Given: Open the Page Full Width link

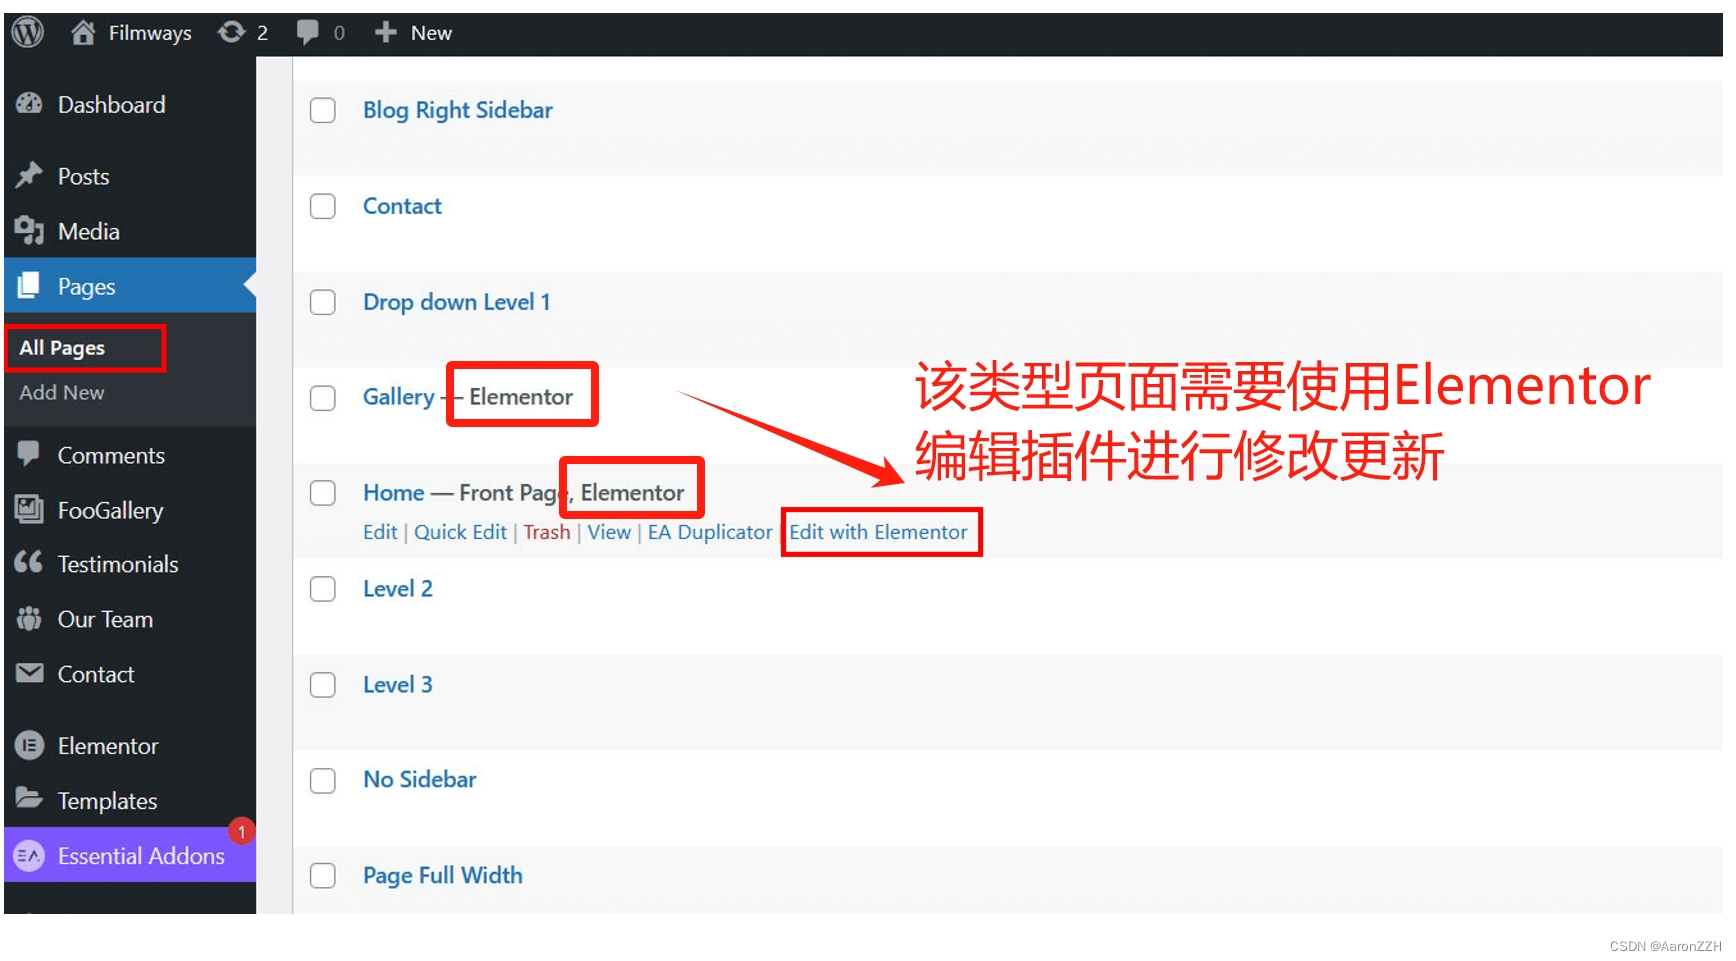Looking at the screenshot, I should [x=442, y=876].
